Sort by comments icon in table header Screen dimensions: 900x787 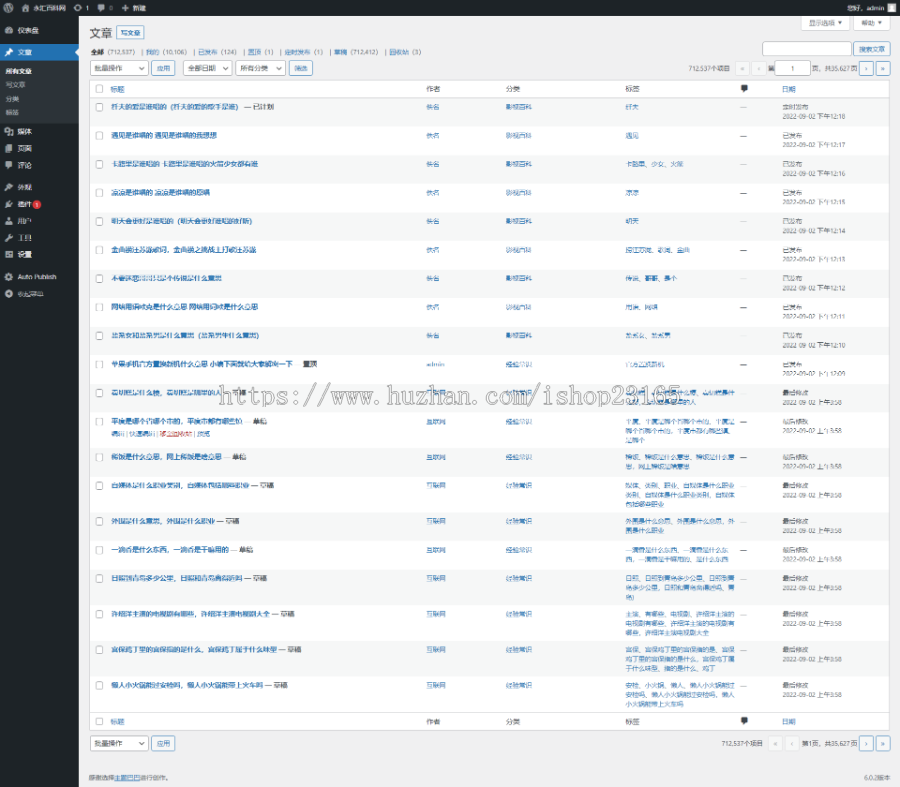pyautogui.click(x=744, y=89)
